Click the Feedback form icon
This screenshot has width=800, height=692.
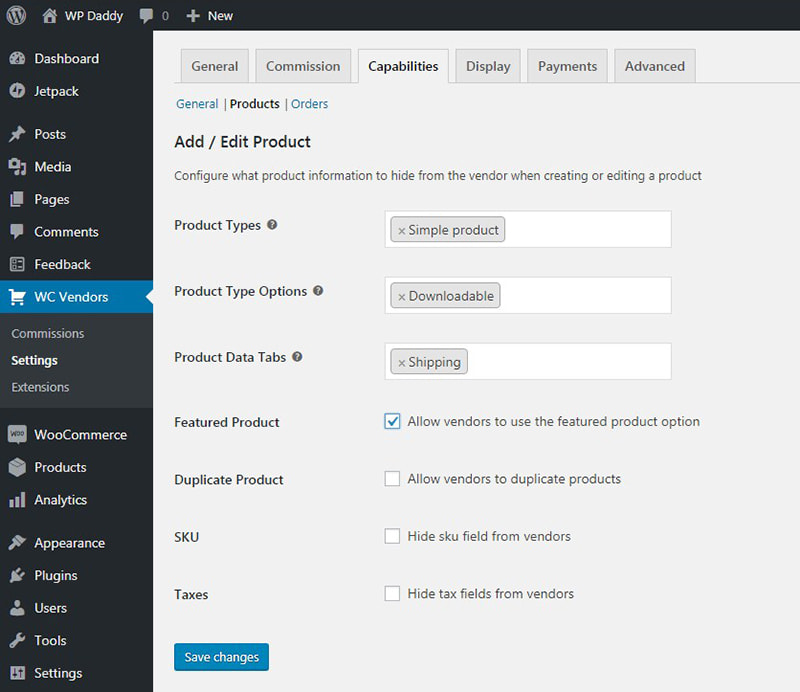point(17,264)
